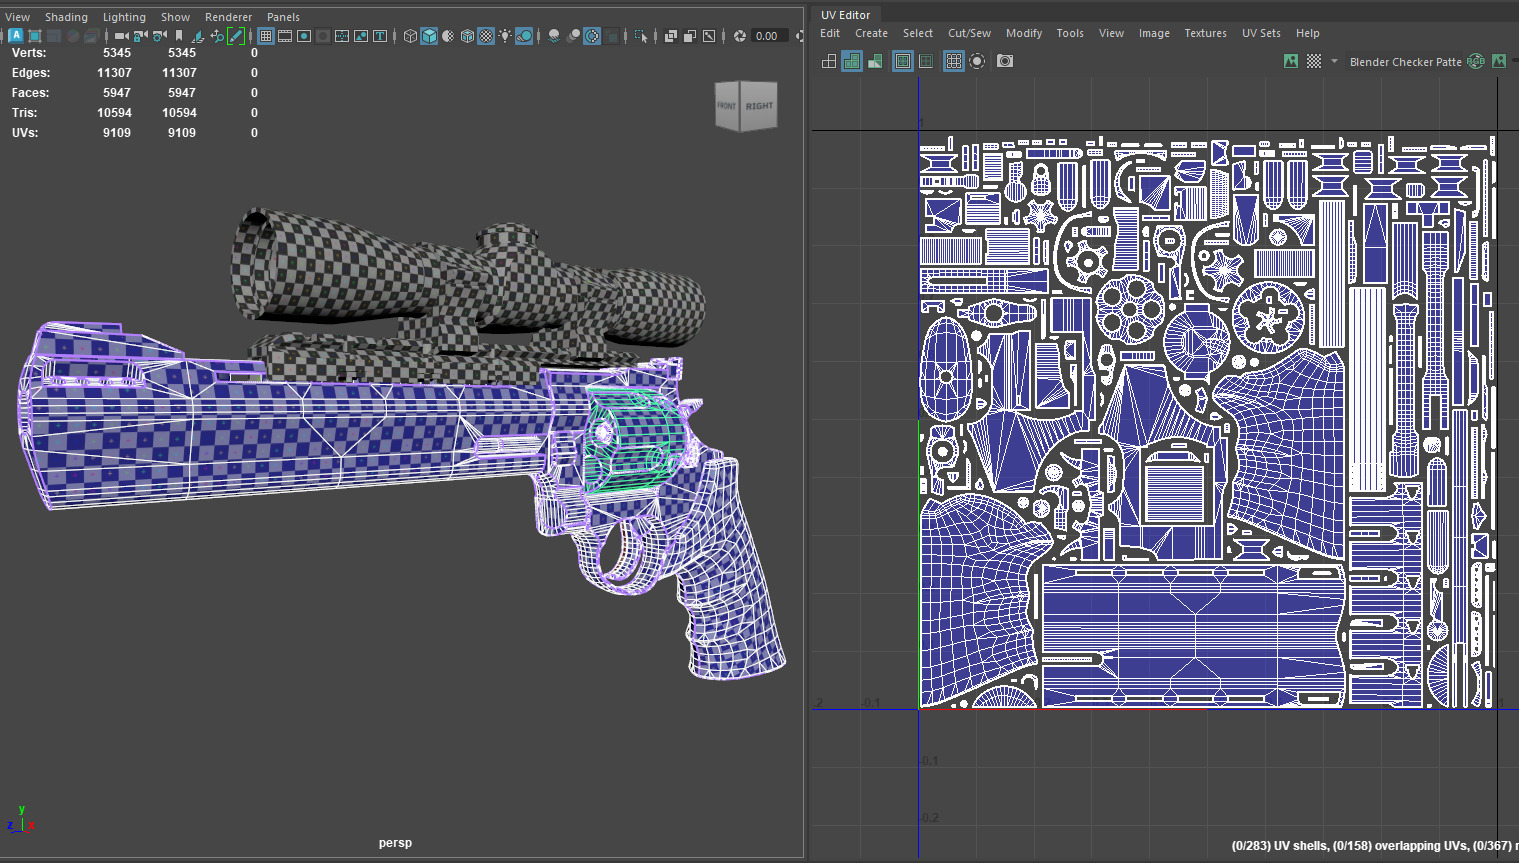
Task: Open the viewport View menu
Action: tap(18, 17)
